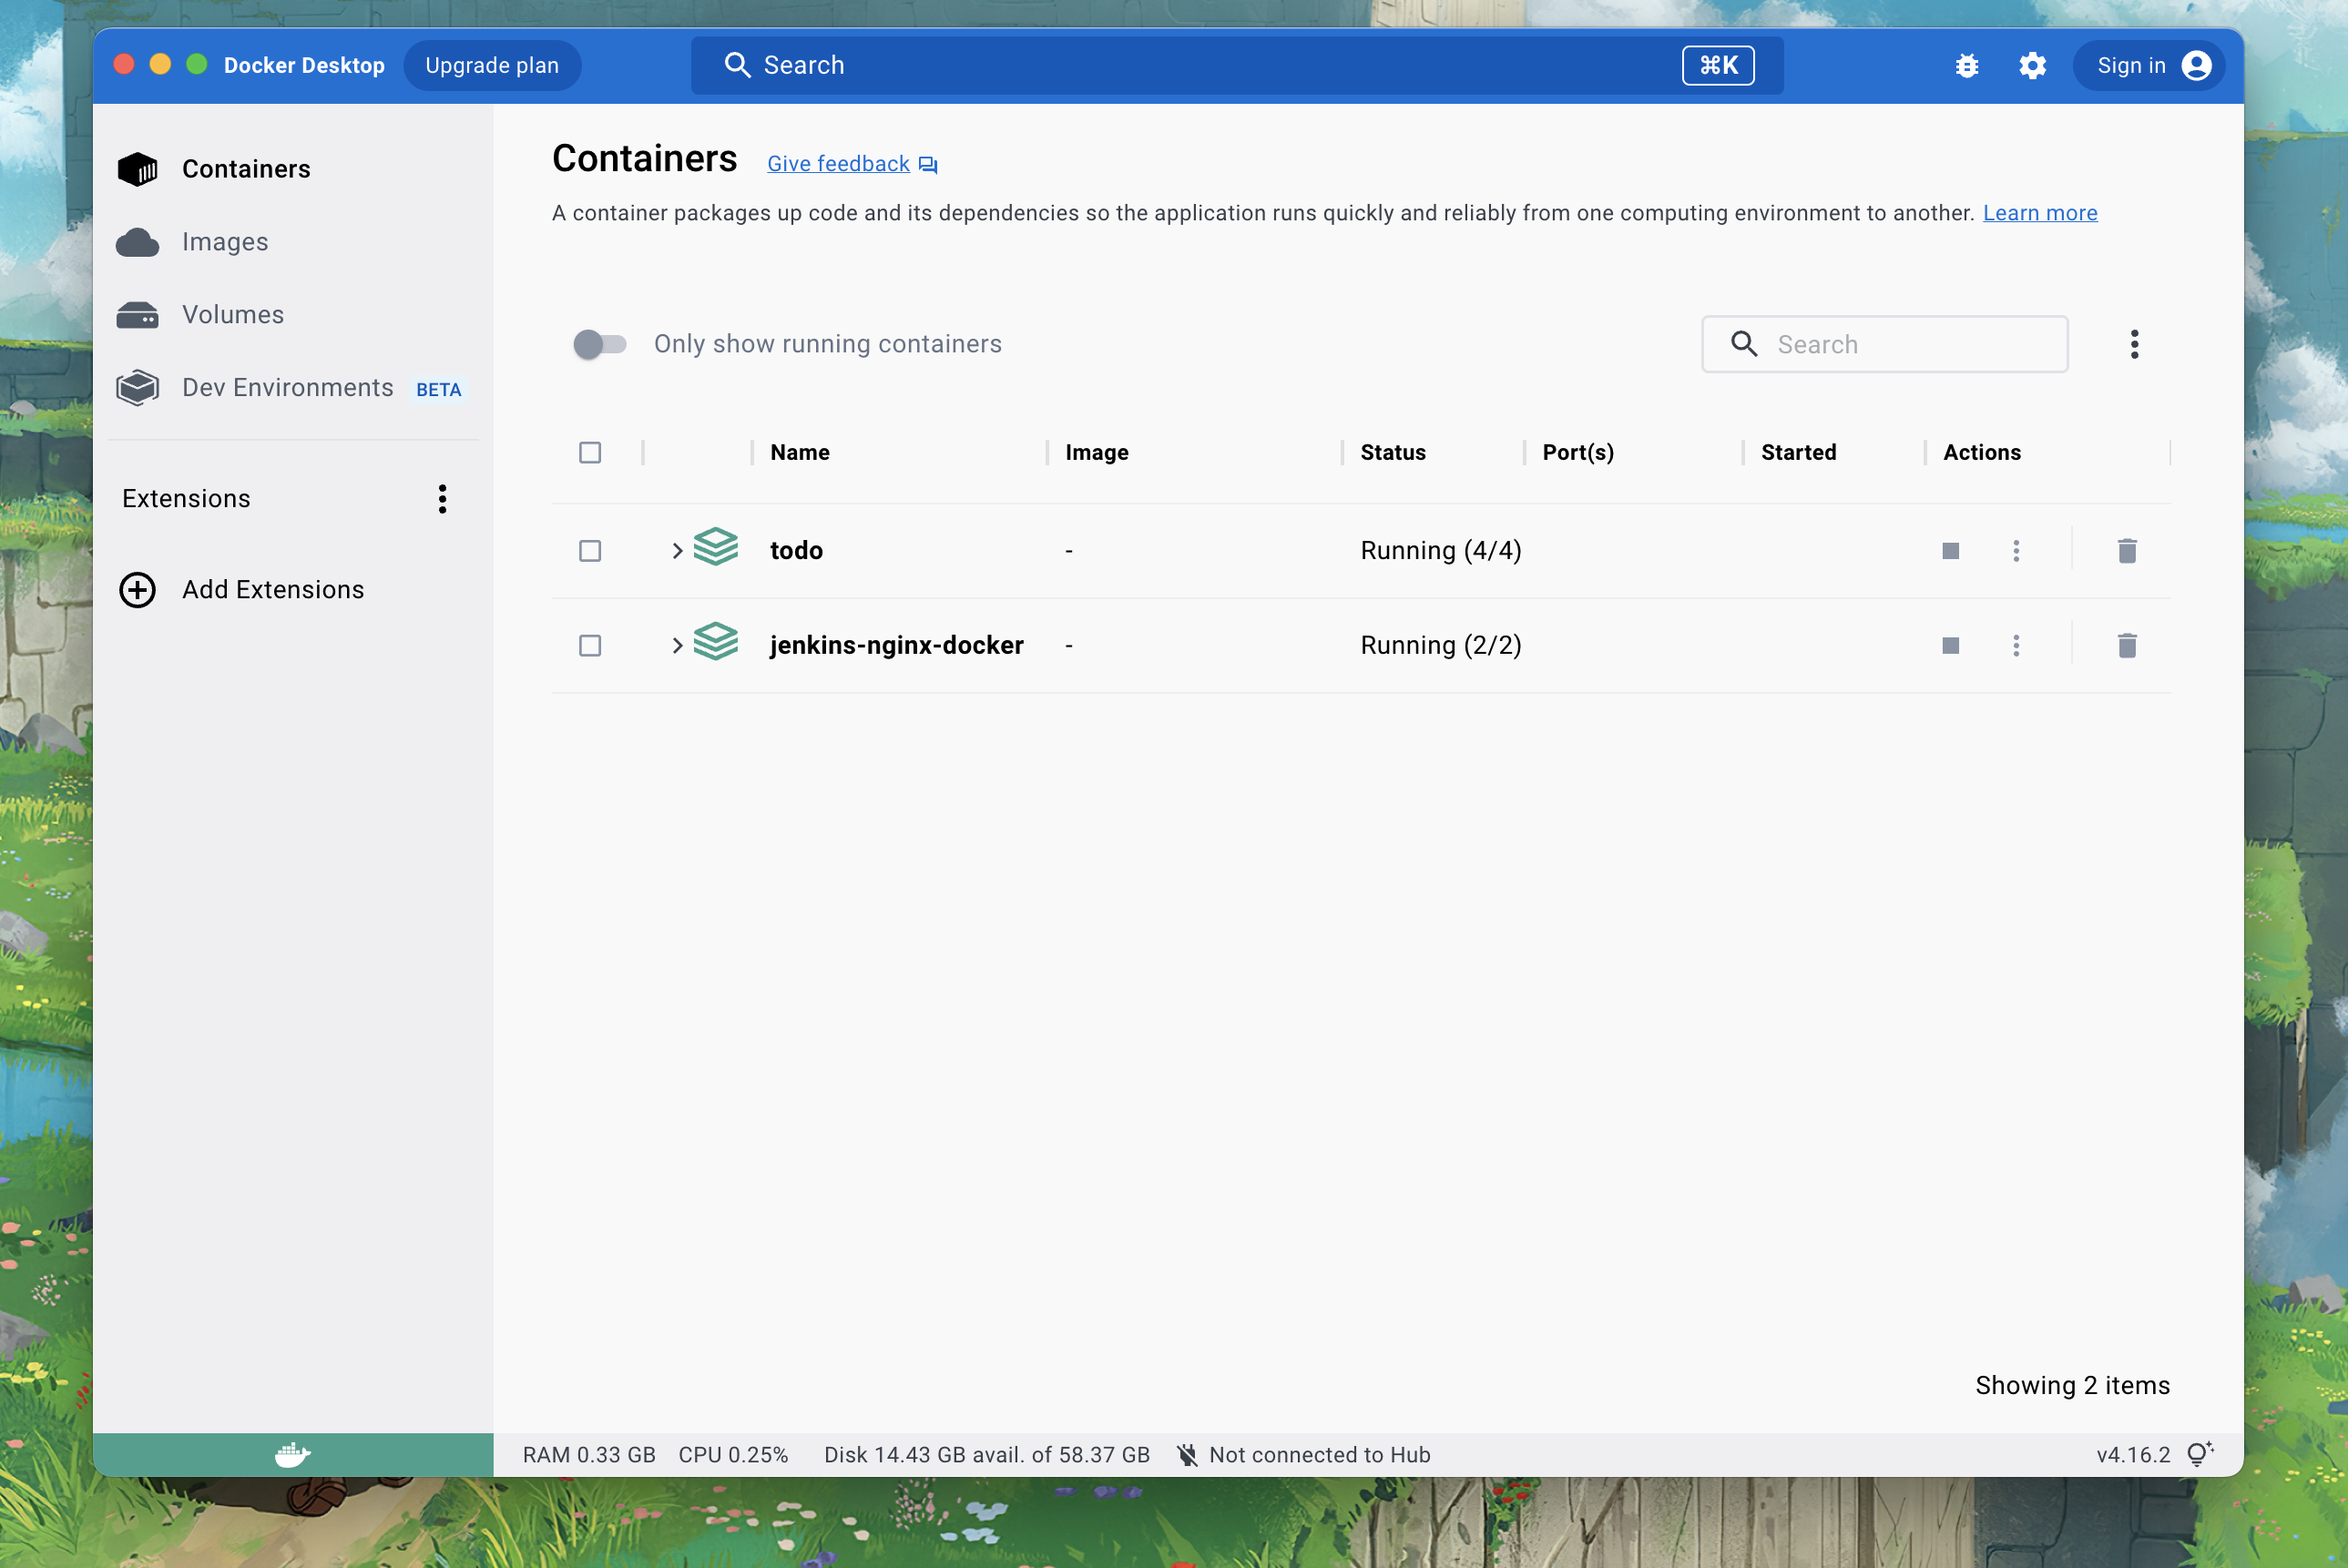Open the Give feedback link
This screenshot has height=1568, width=2348.
click(838, 164)
